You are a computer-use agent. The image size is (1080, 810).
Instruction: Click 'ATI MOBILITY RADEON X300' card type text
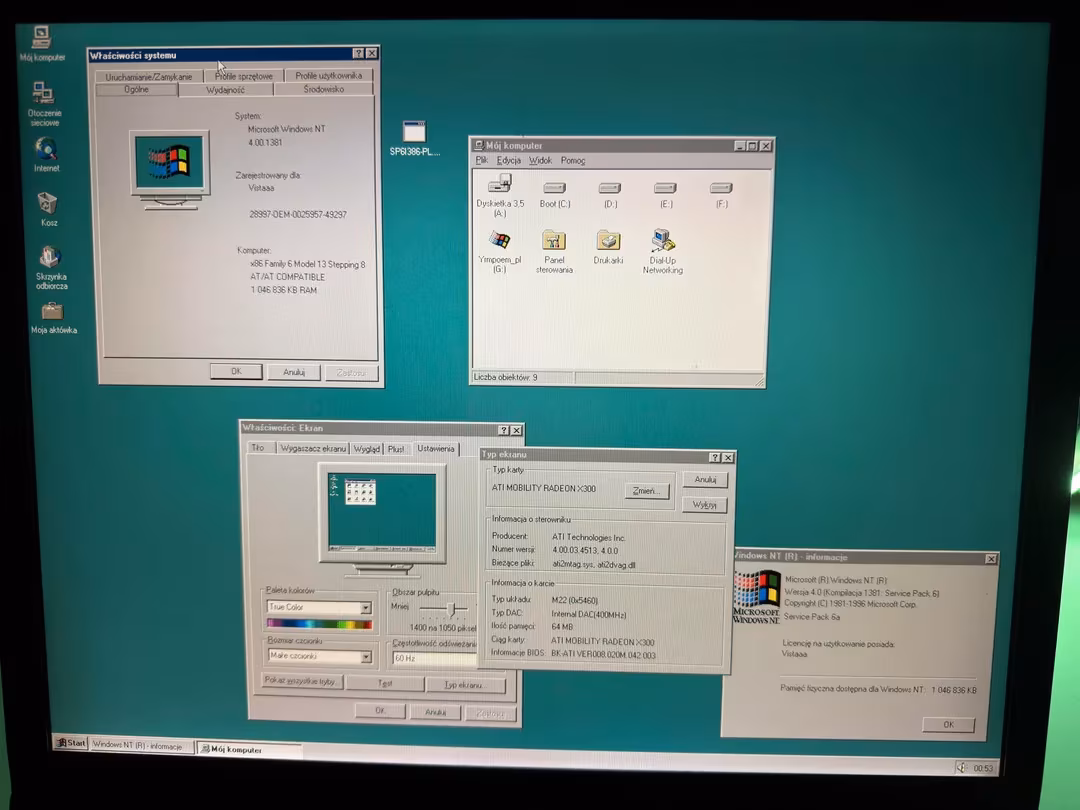(543, 488)
